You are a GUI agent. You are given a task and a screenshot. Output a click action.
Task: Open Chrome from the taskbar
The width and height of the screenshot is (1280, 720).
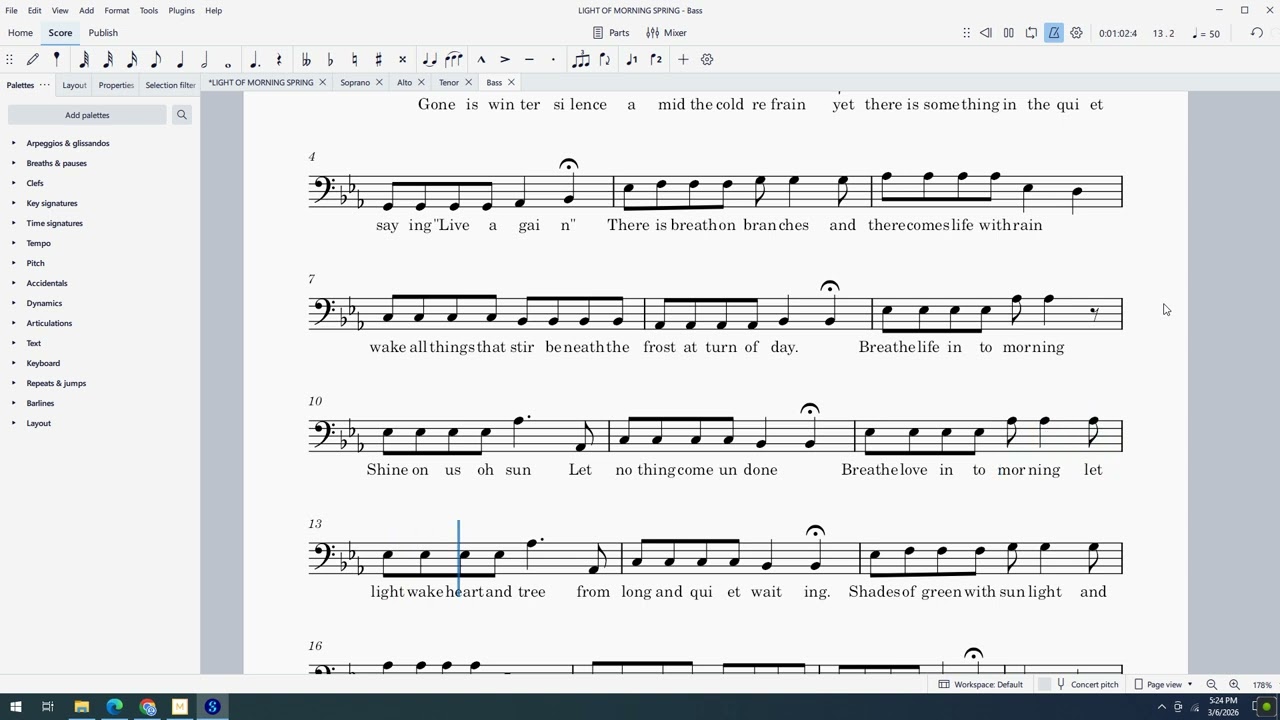(x=148, y=707)
